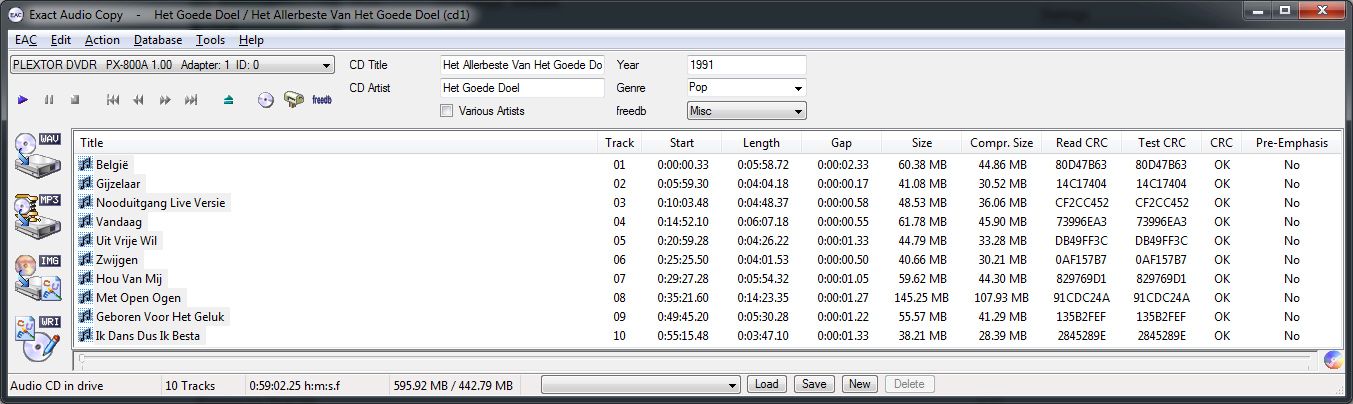Image resolution: width=1353 pixels, height=404 pixels.
Task: Extract tracks uncompressed via WAV icon
Action: 38,156
